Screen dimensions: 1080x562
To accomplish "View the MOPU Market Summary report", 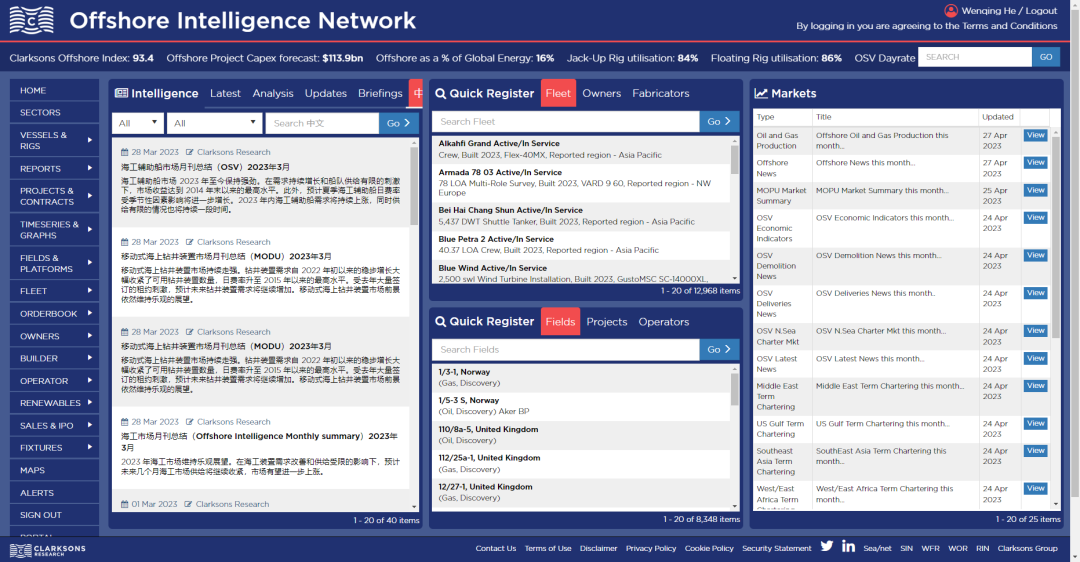I will 1035,190.
